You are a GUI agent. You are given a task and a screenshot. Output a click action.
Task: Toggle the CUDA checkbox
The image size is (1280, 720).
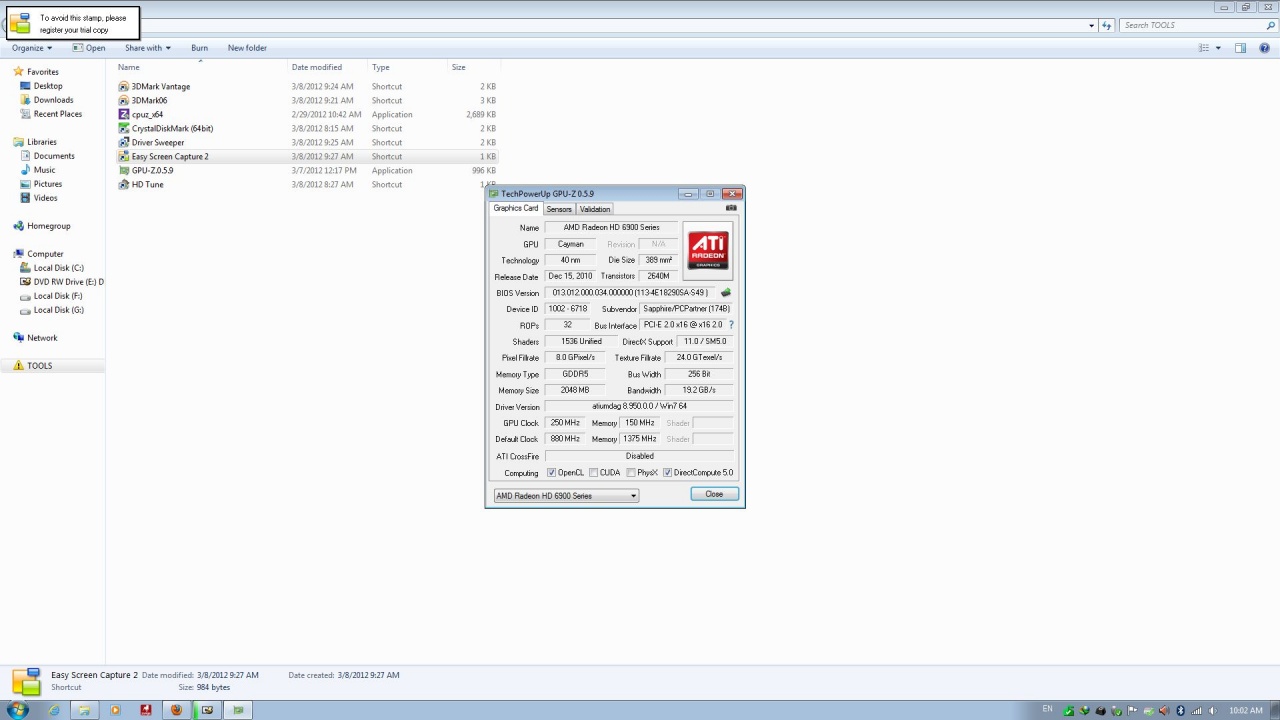593,473
